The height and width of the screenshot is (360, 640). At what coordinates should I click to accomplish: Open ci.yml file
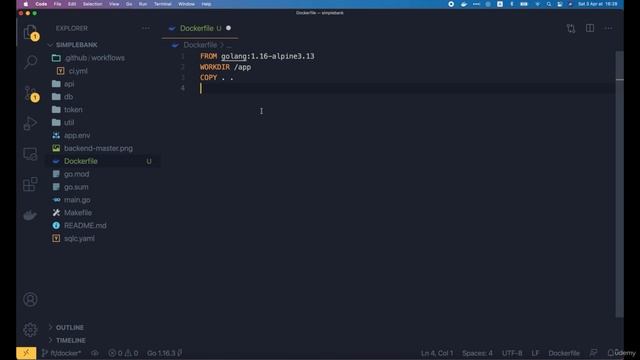[x=78, y=71]
